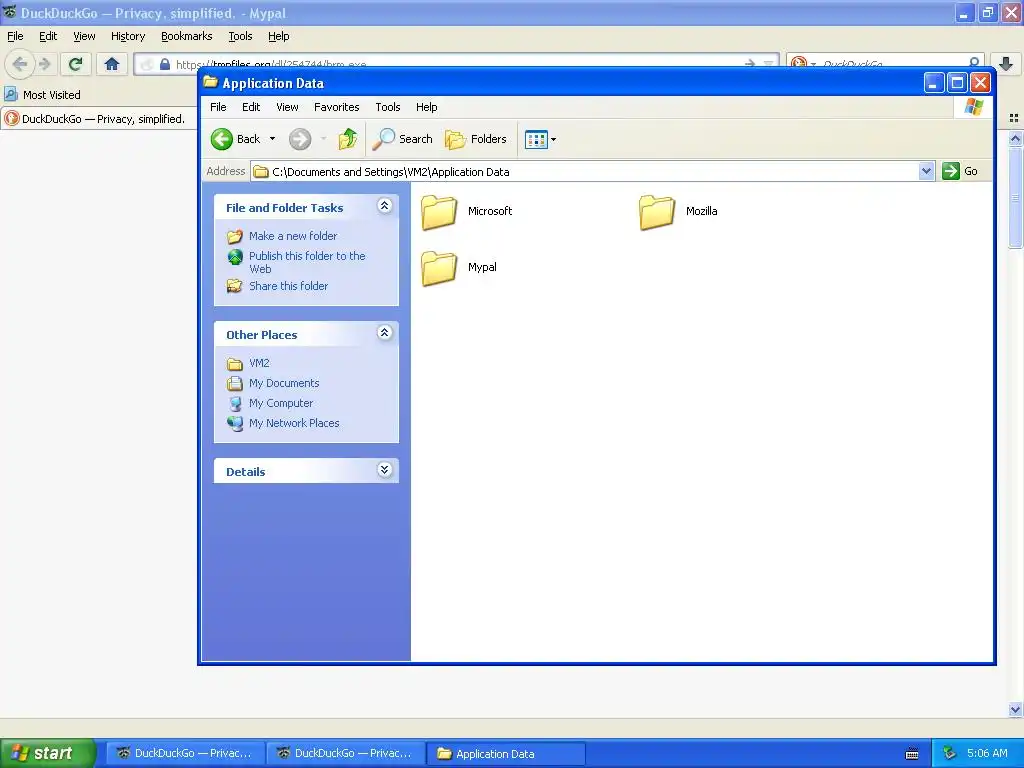Select the Mypal folder icon
Viewport: 1024px width, 768px height.
(439, 268)
